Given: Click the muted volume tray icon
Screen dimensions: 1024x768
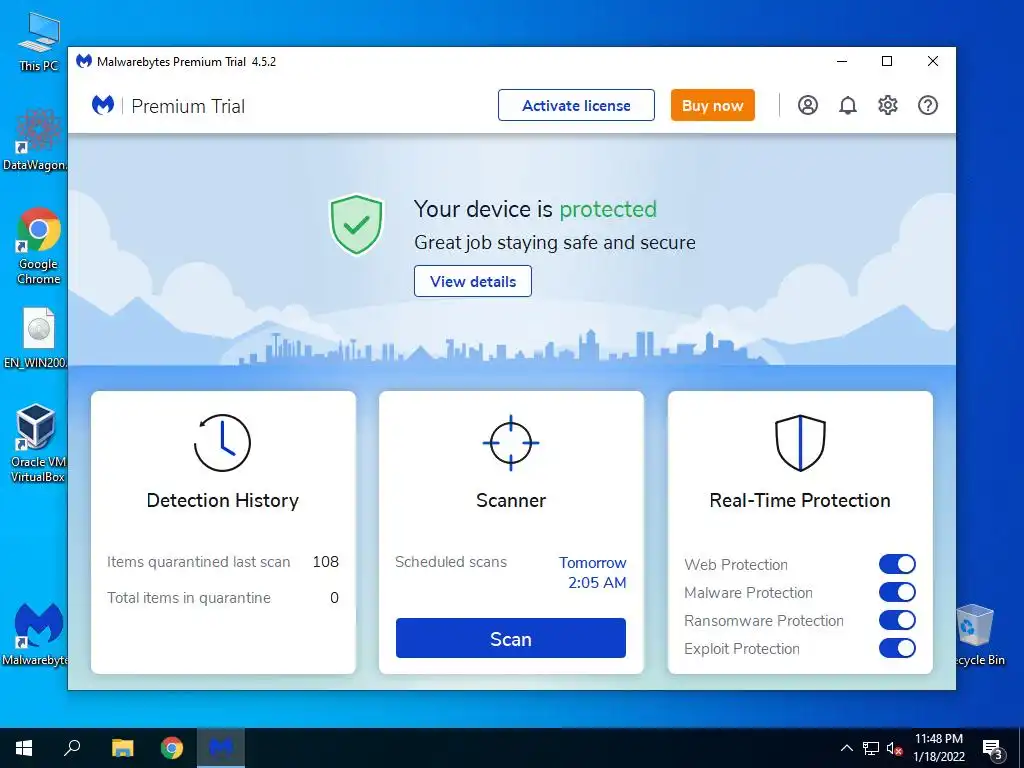Looking at the screenshot, I should point(894,748).
